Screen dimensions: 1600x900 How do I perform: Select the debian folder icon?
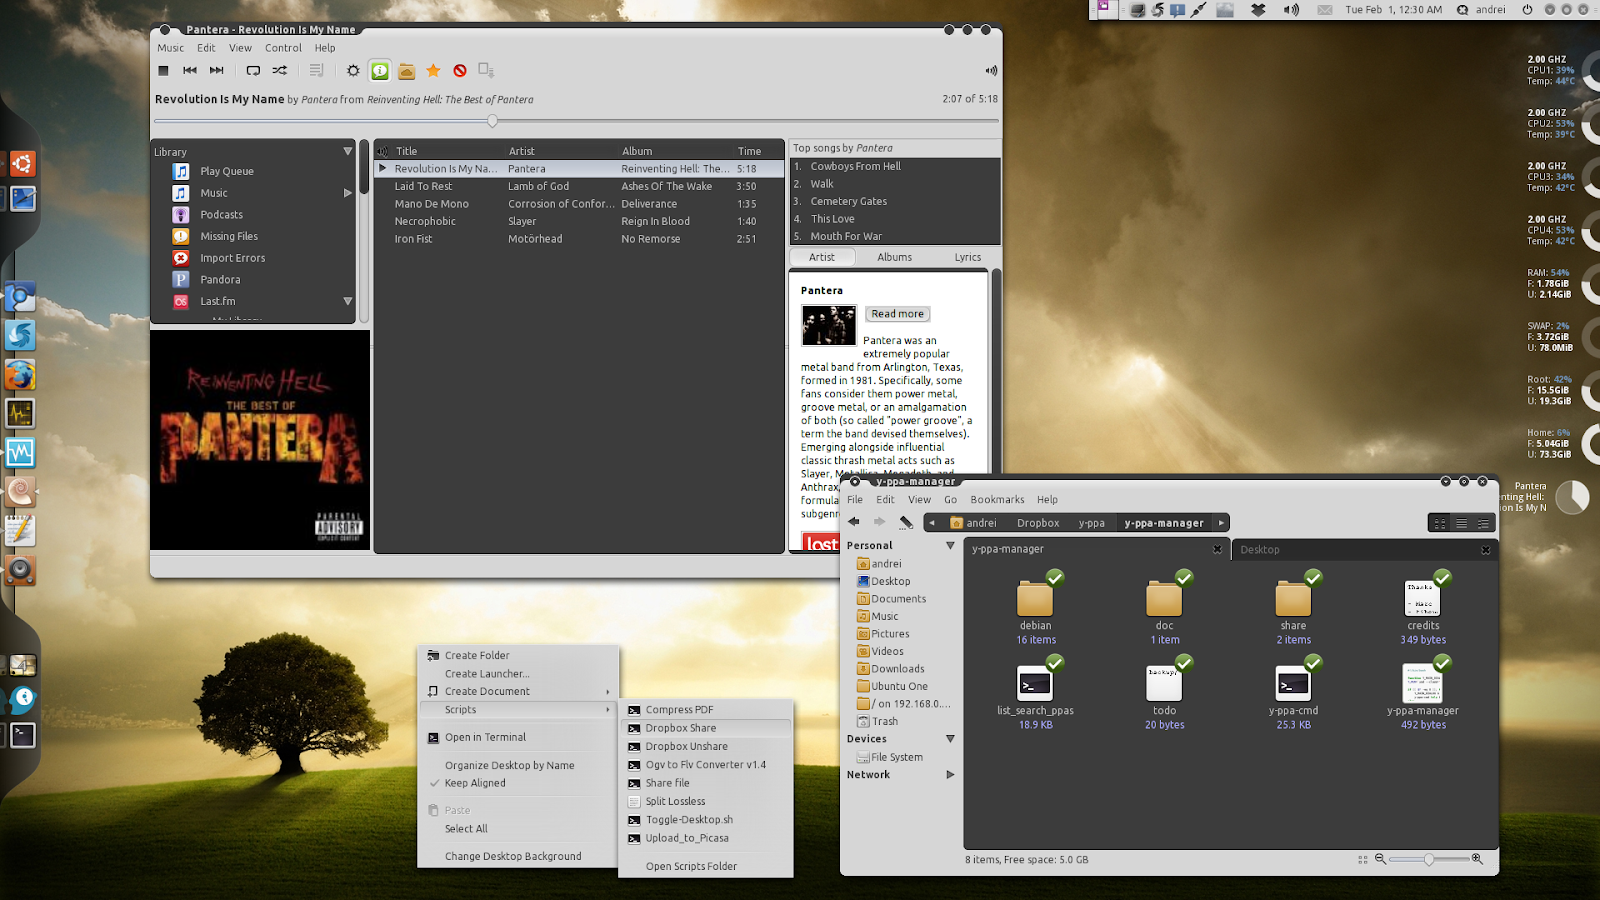(x=1035, y=598)
